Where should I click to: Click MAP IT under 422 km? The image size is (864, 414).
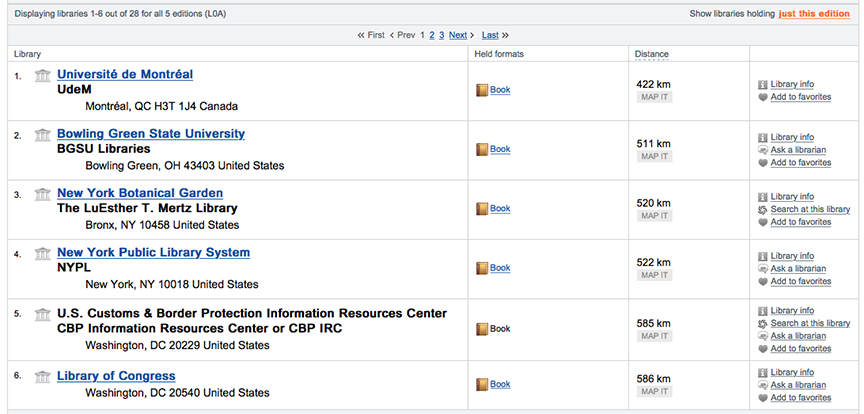pos(655,97)
